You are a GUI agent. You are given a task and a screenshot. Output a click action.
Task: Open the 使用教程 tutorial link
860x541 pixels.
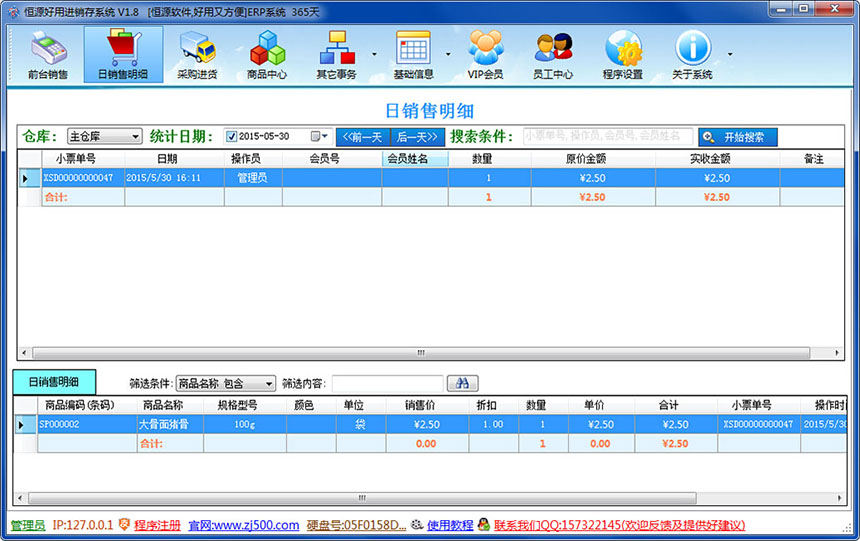pos(450,525)
